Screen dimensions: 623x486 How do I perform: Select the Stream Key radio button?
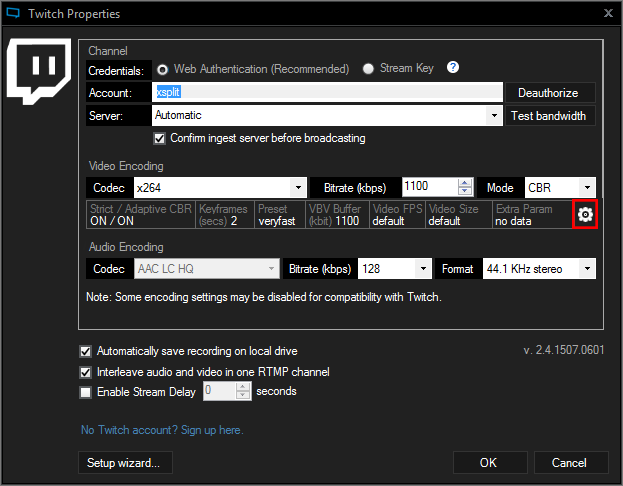click(x=369, y=69)
